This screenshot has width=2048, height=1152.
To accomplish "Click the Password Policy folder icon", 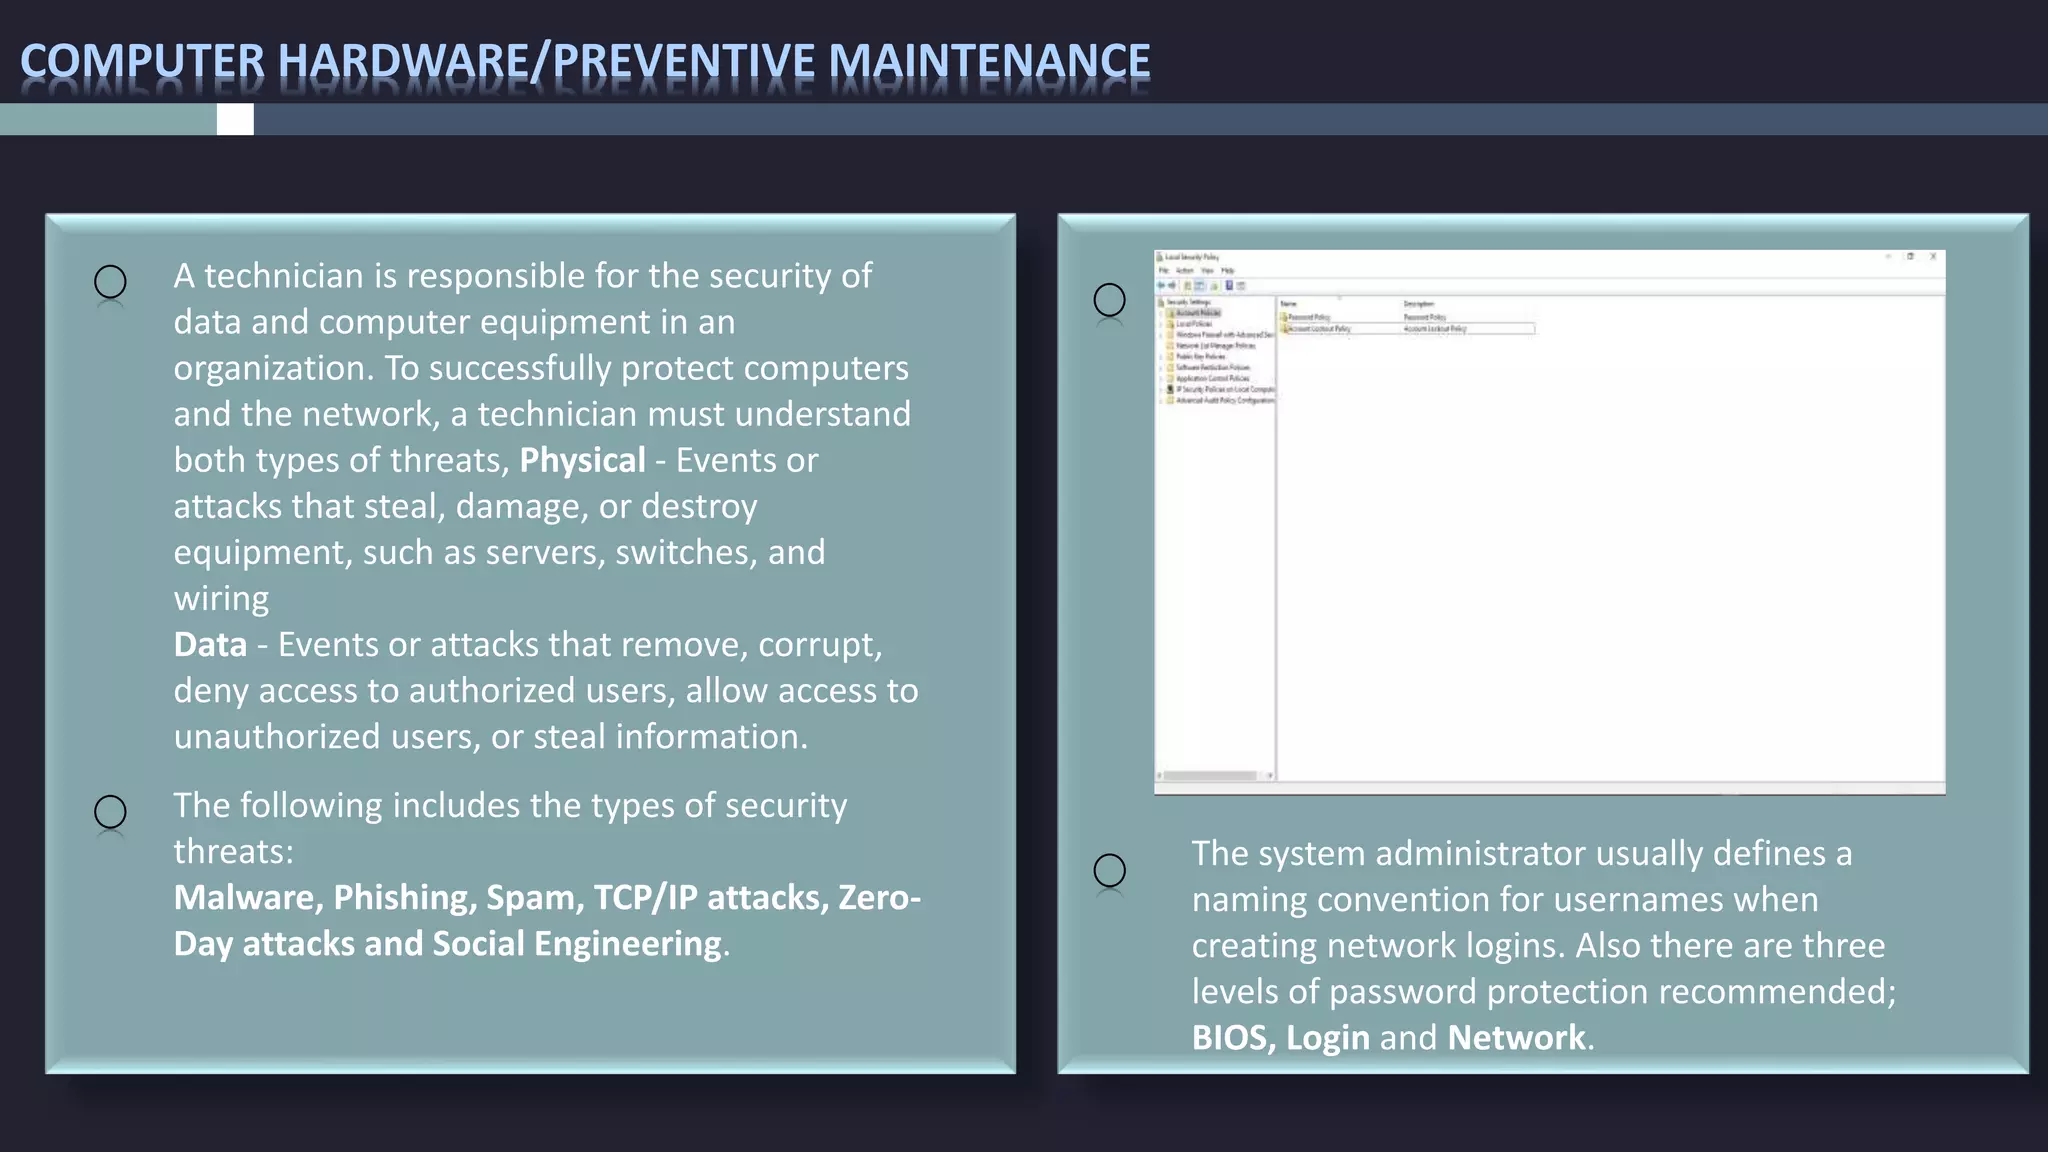I will 1284,317.
